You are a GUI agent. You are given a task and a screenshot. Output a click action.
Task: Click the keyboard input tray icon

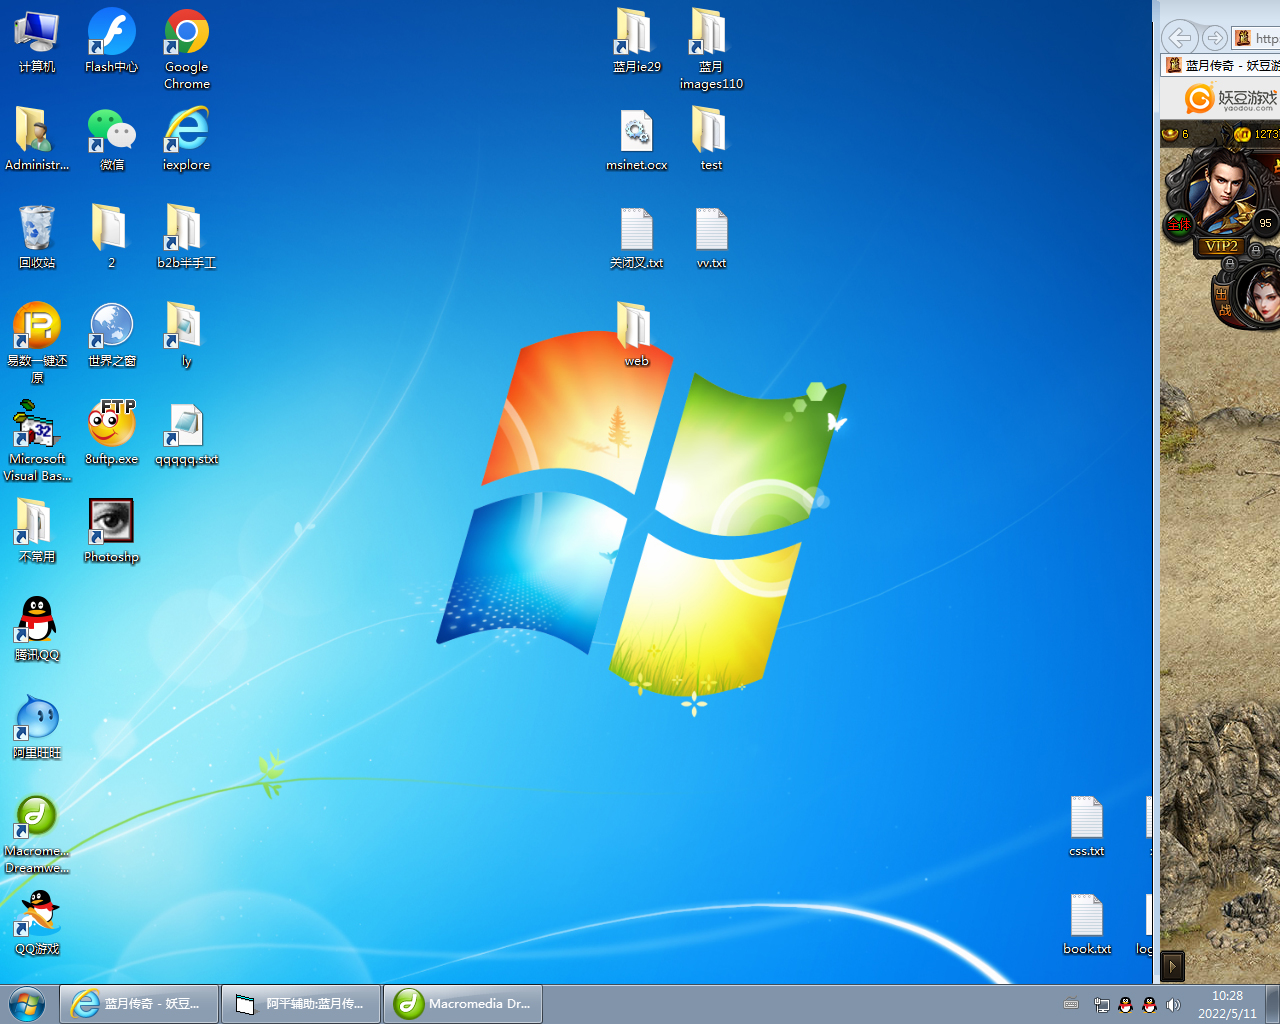[x=1071, y=1004]
